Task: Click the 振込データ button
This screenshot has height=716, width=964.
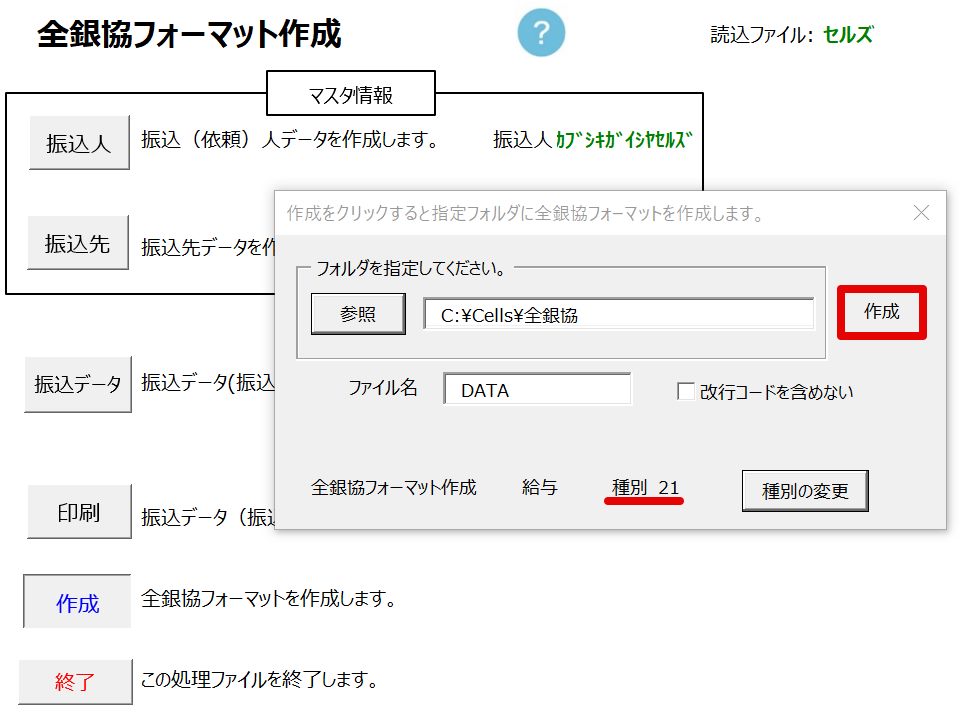Action: coord(78,384)
